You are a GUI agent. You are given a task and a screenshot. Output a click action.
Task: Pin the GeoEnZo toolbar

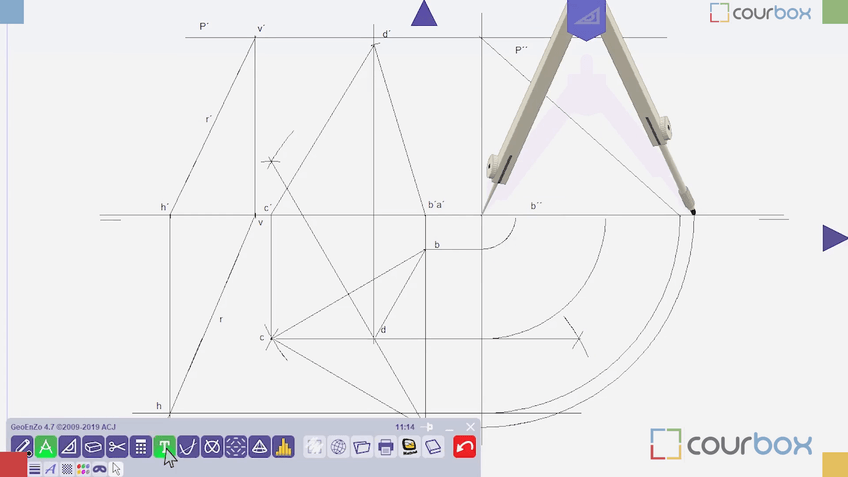click(428, 427)
